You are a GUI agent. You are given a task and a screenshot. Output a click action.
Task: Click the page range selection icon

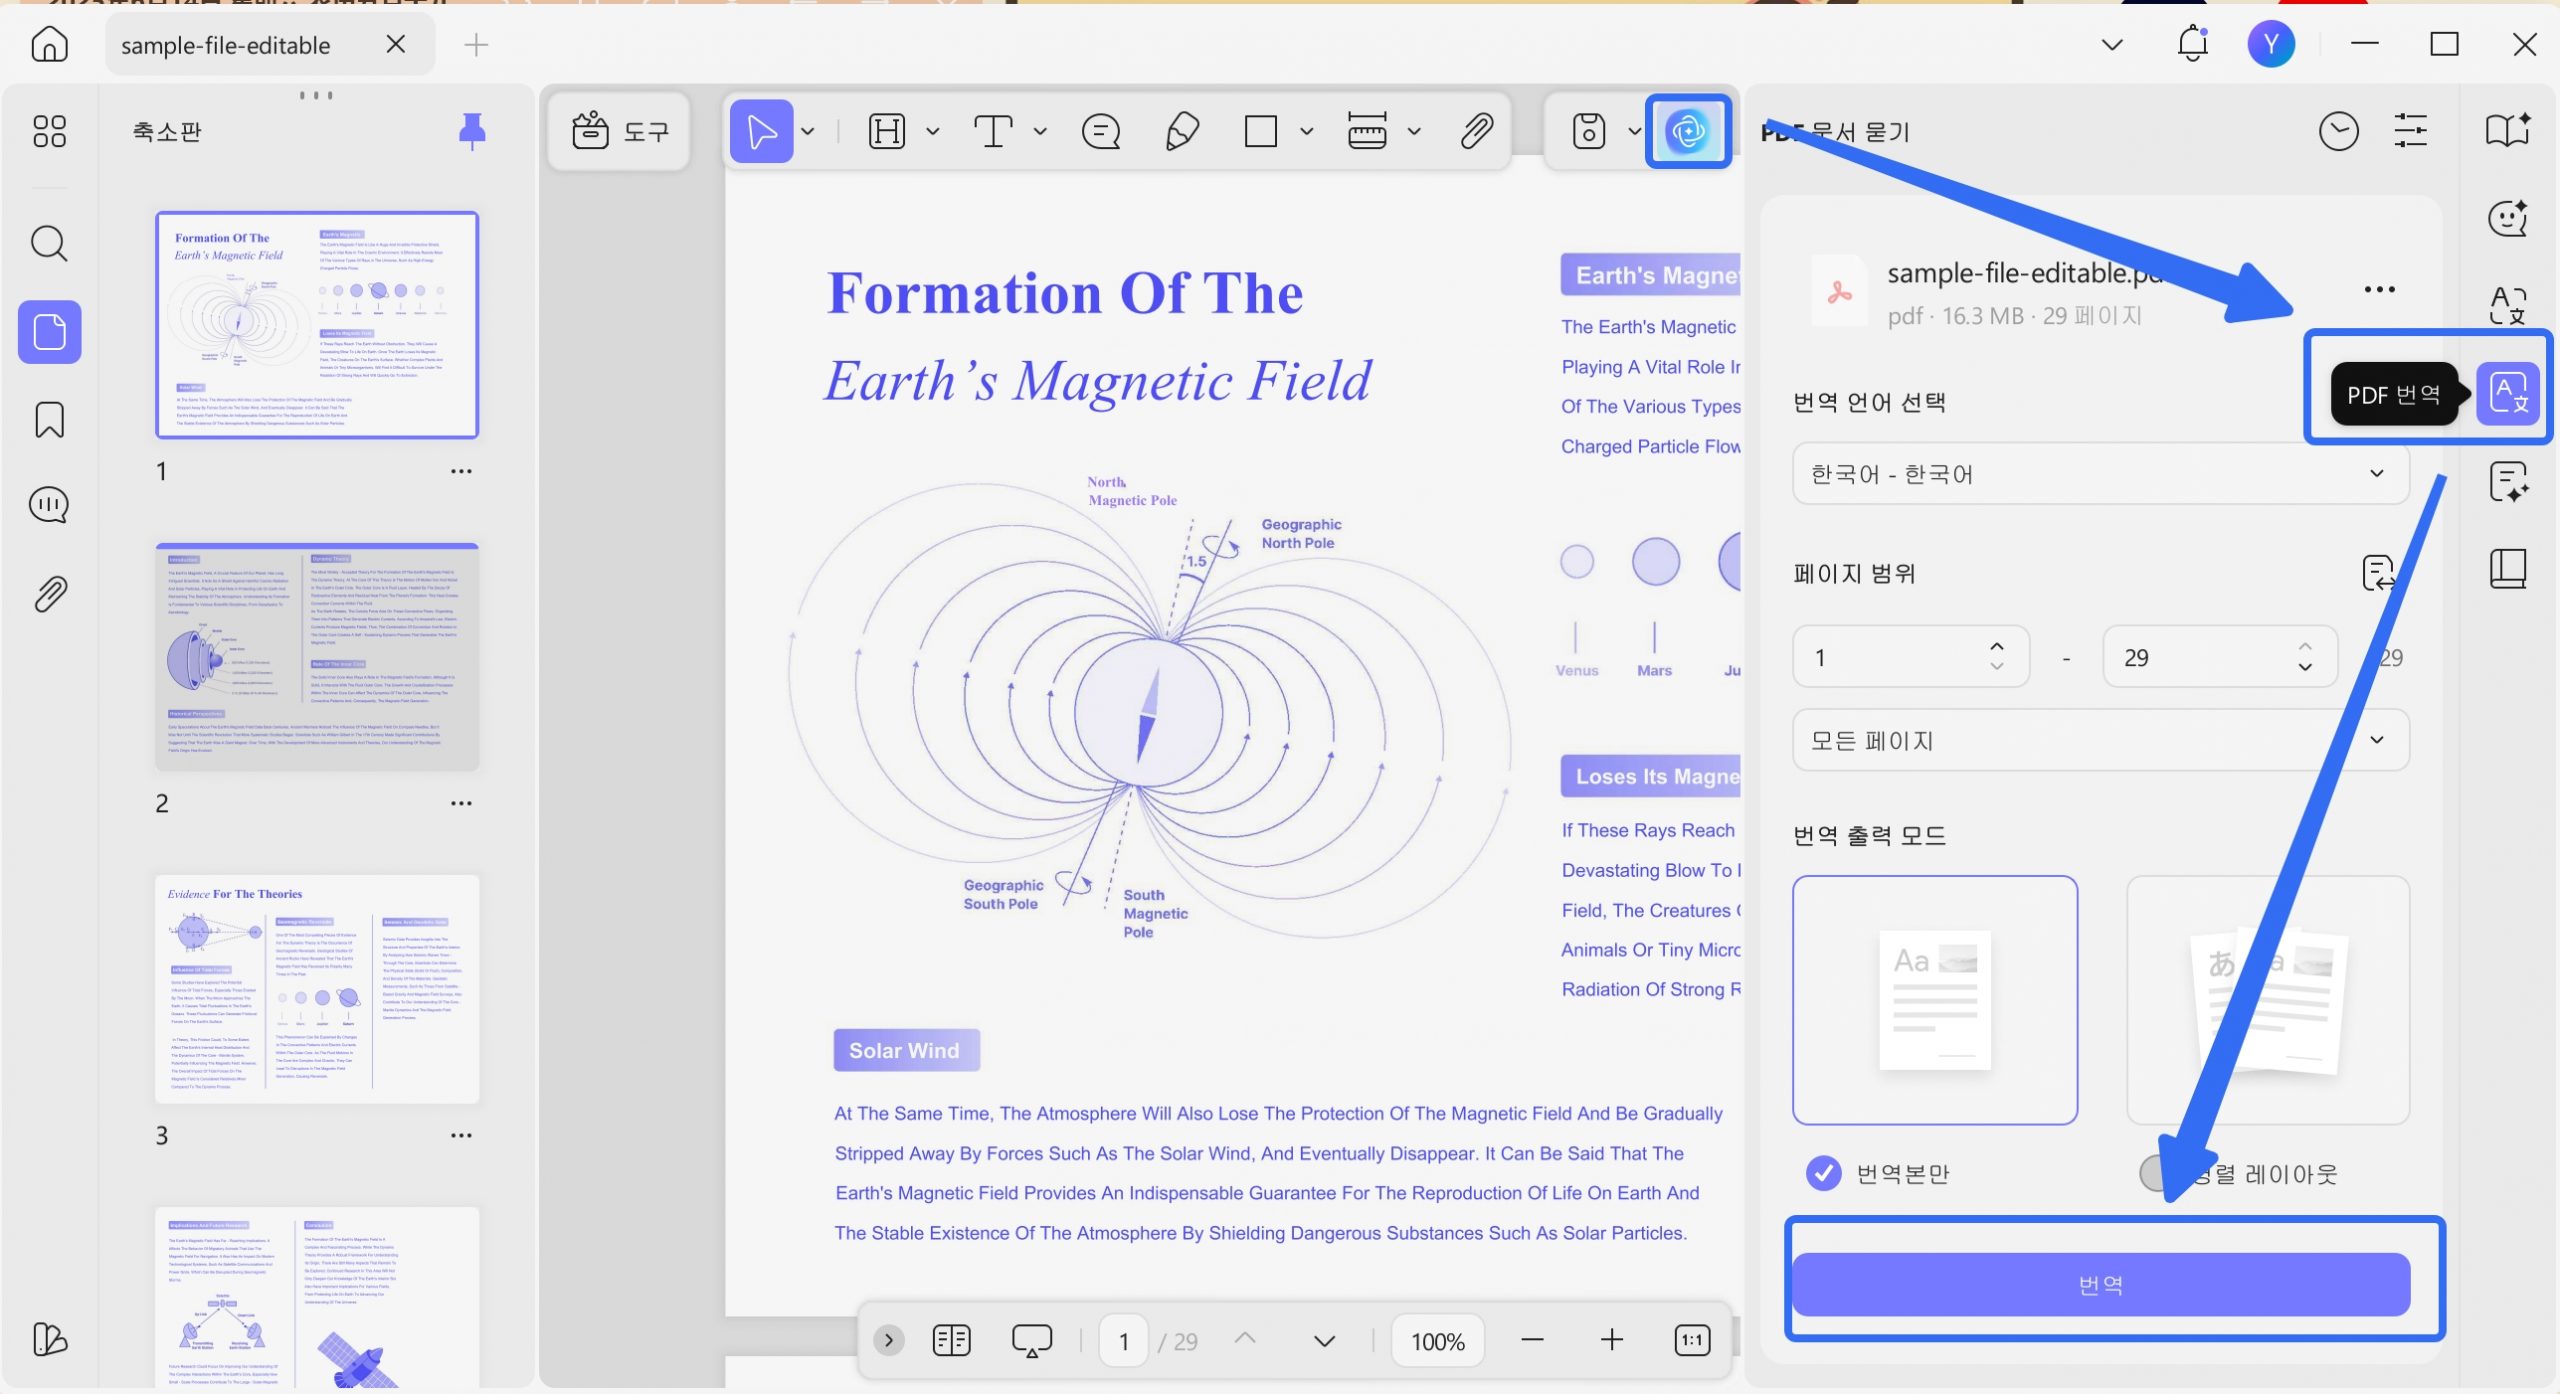[2378, 573]
